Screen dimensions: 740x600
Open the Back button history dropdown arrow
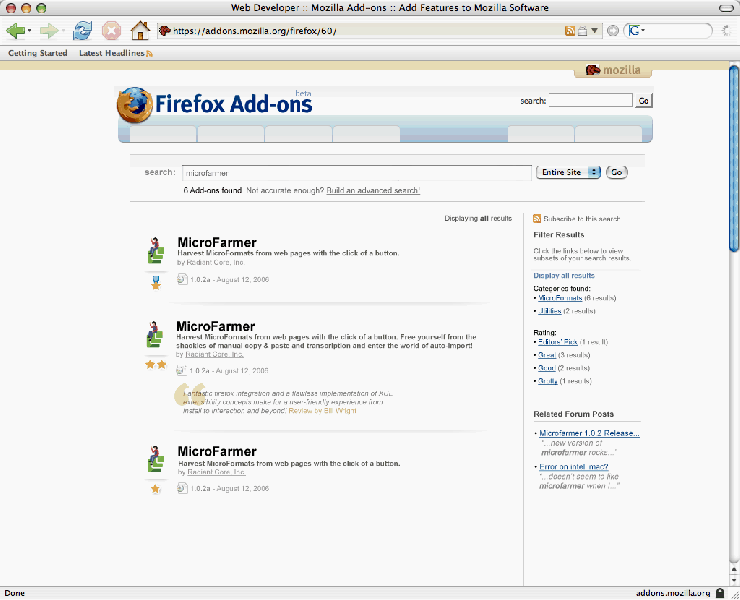tap(30, 31)
